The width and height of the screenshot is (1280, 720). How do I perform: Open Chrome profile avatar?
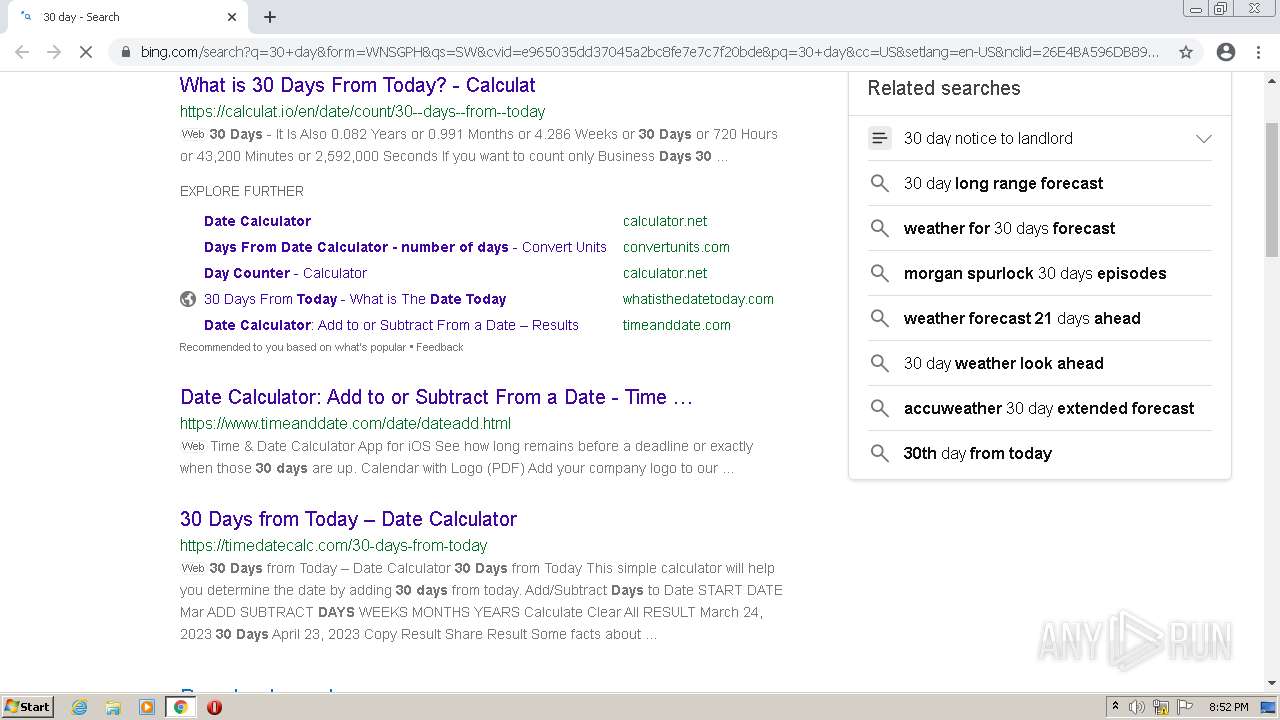point(1226,52)
